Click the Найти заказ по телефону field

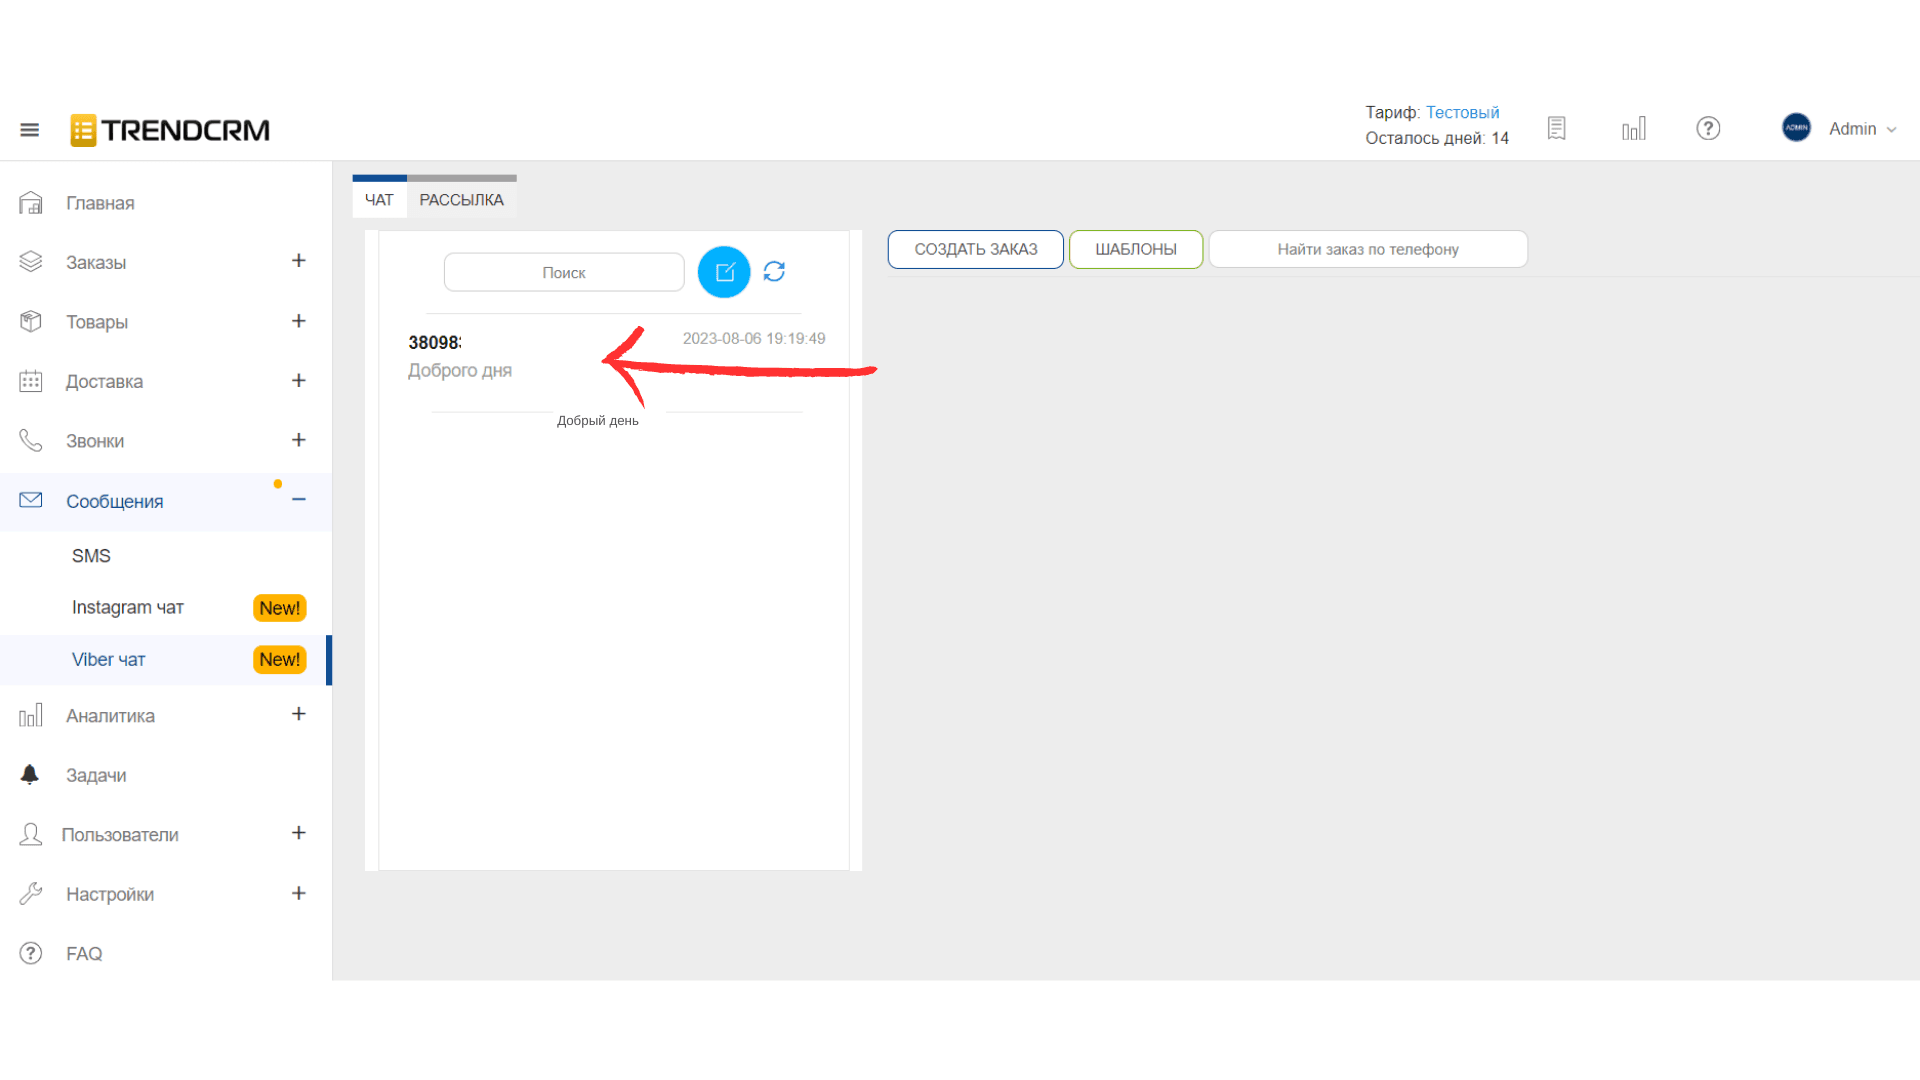pos(1368,249)
